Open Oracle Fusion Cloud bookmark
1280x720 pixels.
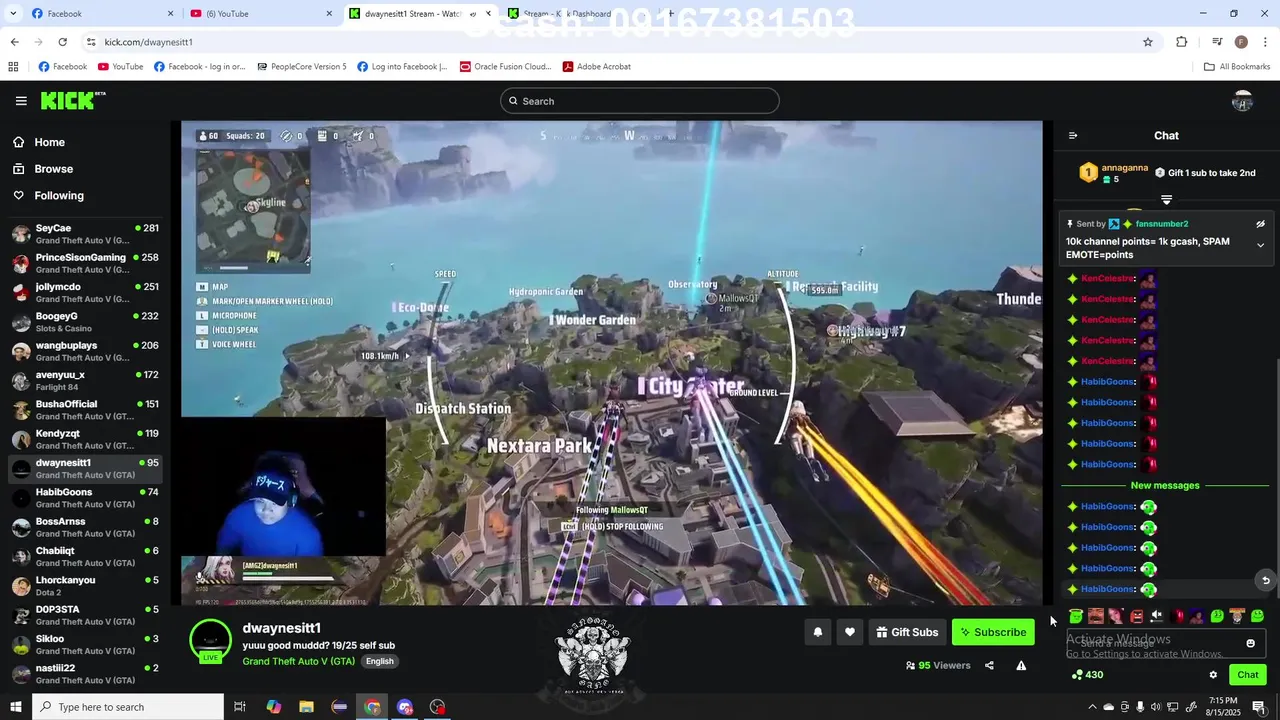(x=506, y=67)
